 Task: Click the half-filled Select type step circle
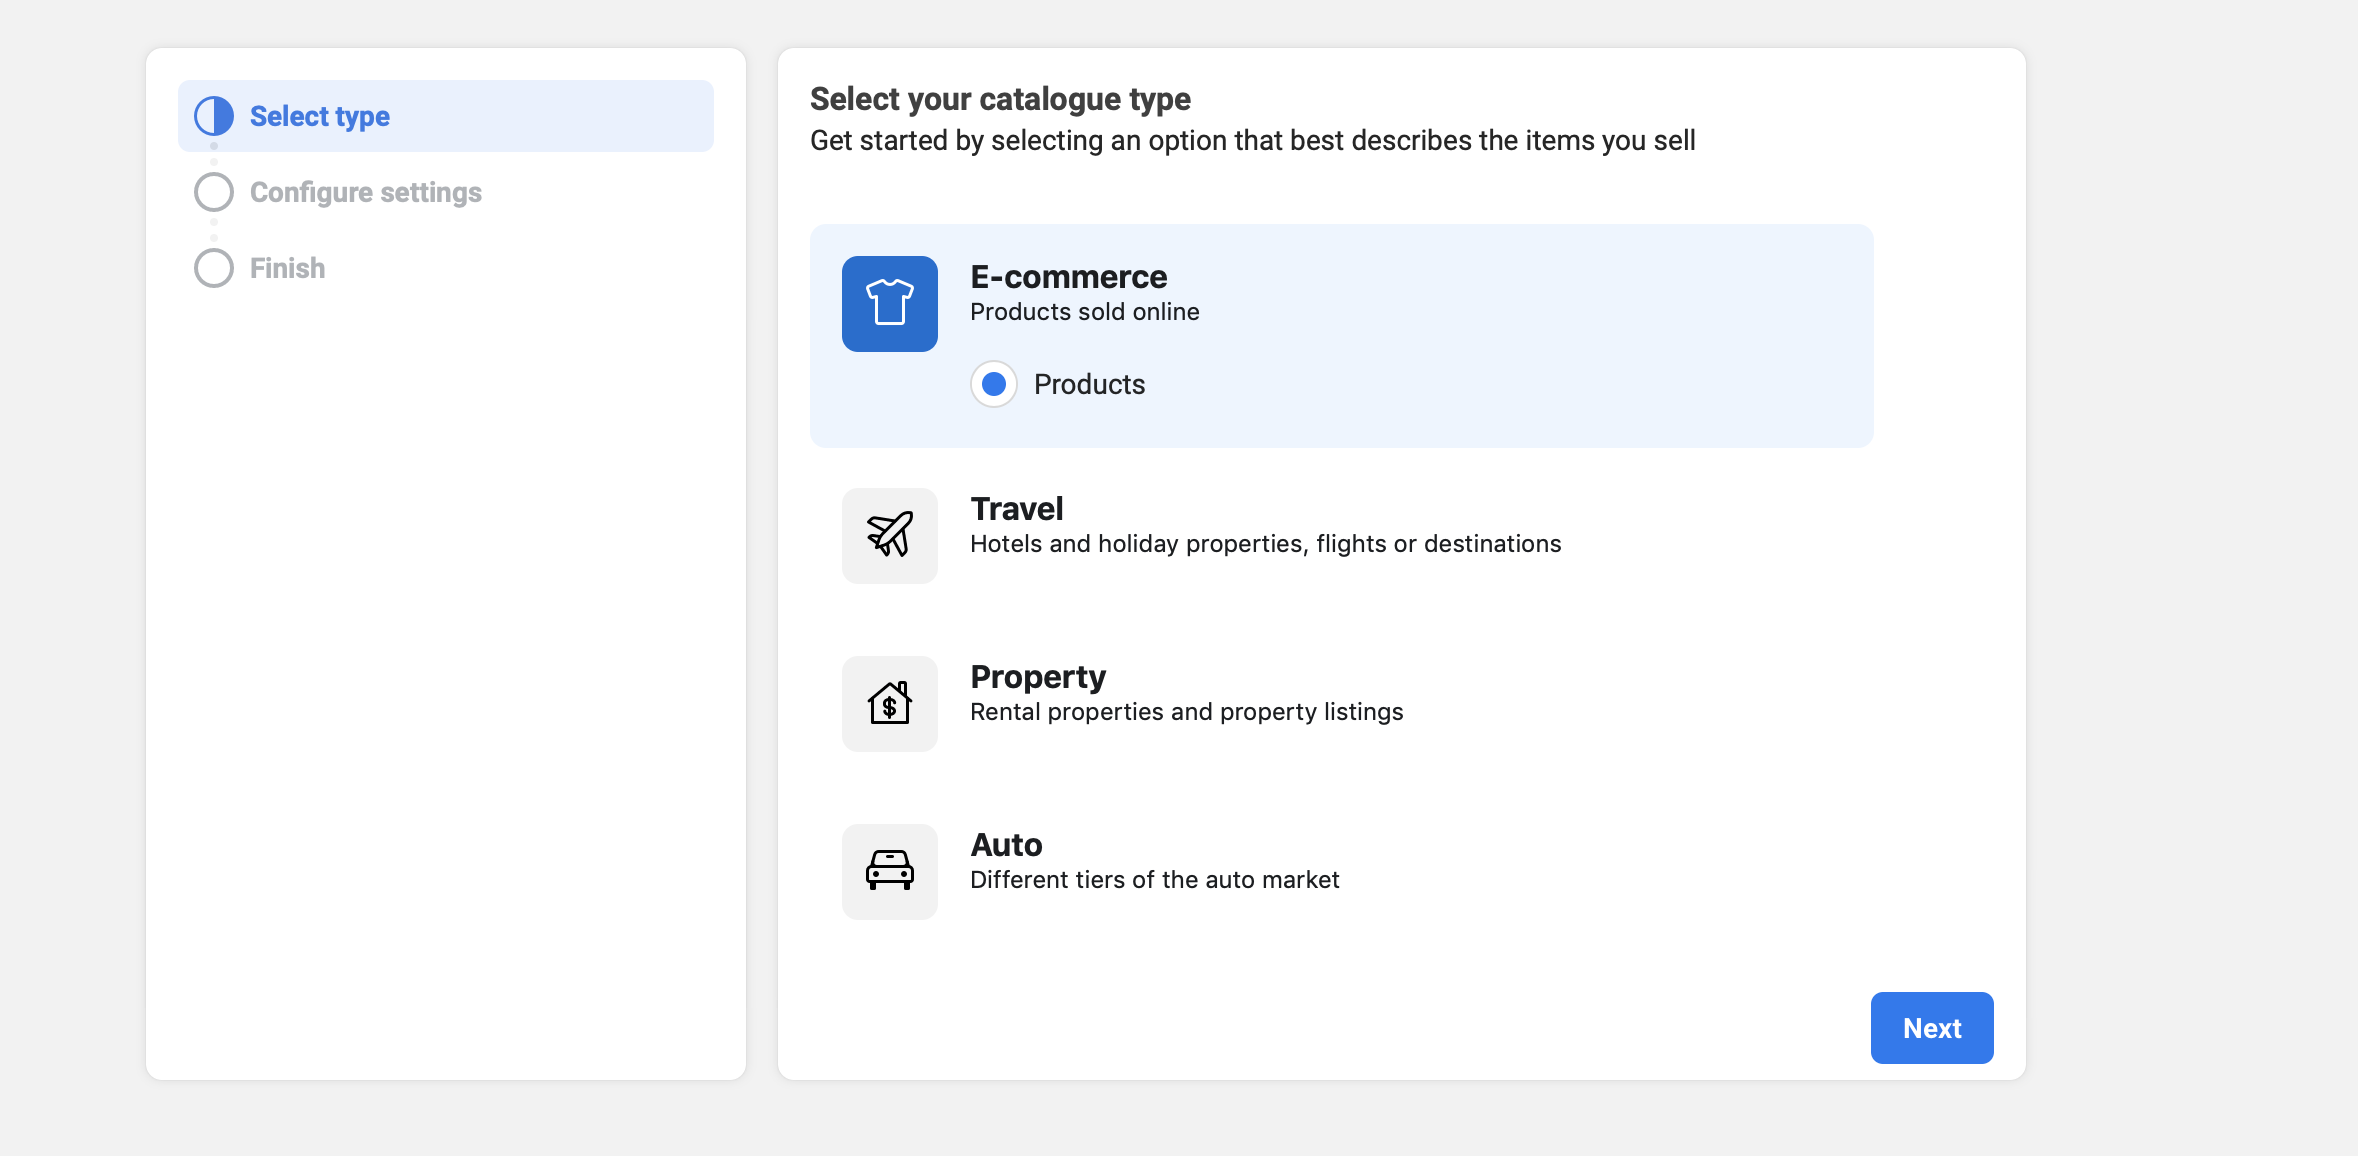coord(214,115)
